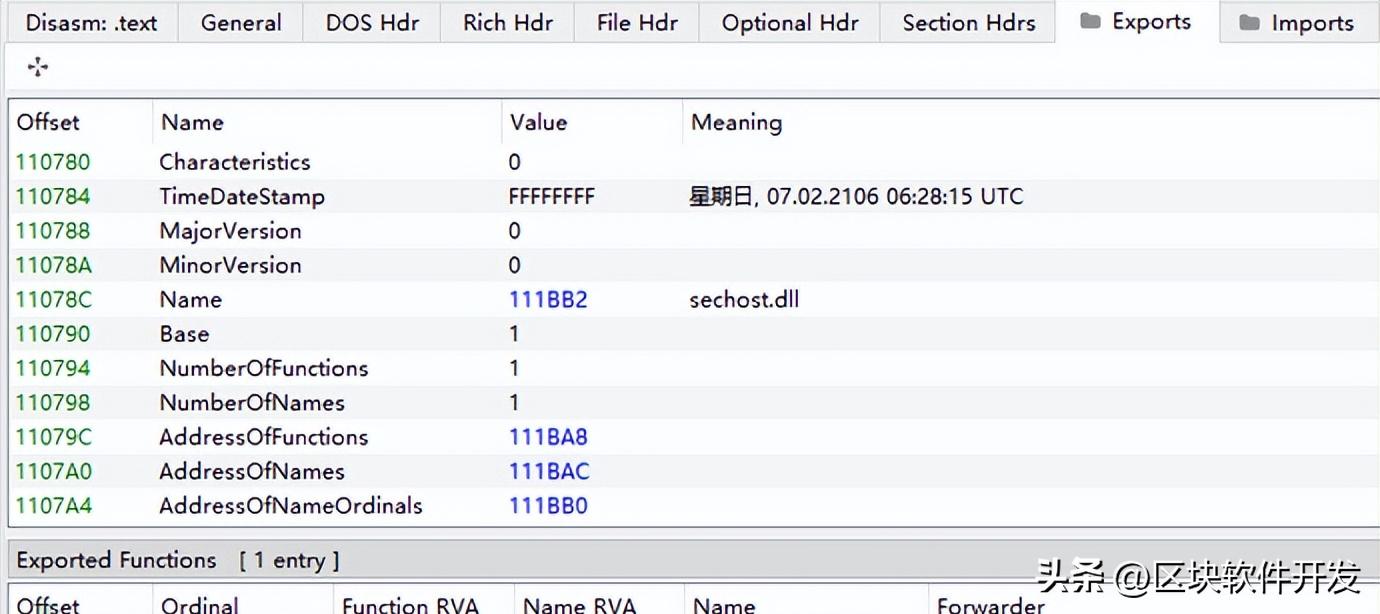
Task: Switch to the File Hdr tab
Action: (636, 22)
